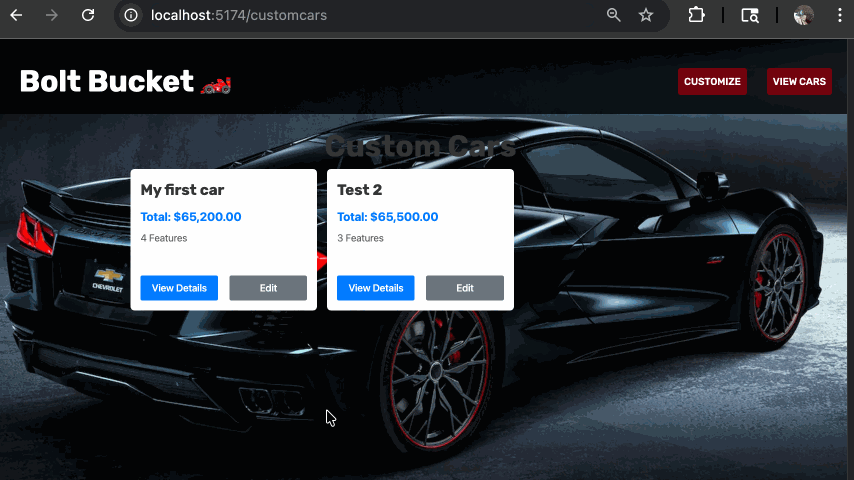Open the CUSTOMIZE navigation button

pyautogui.click(x=712, y=82)
